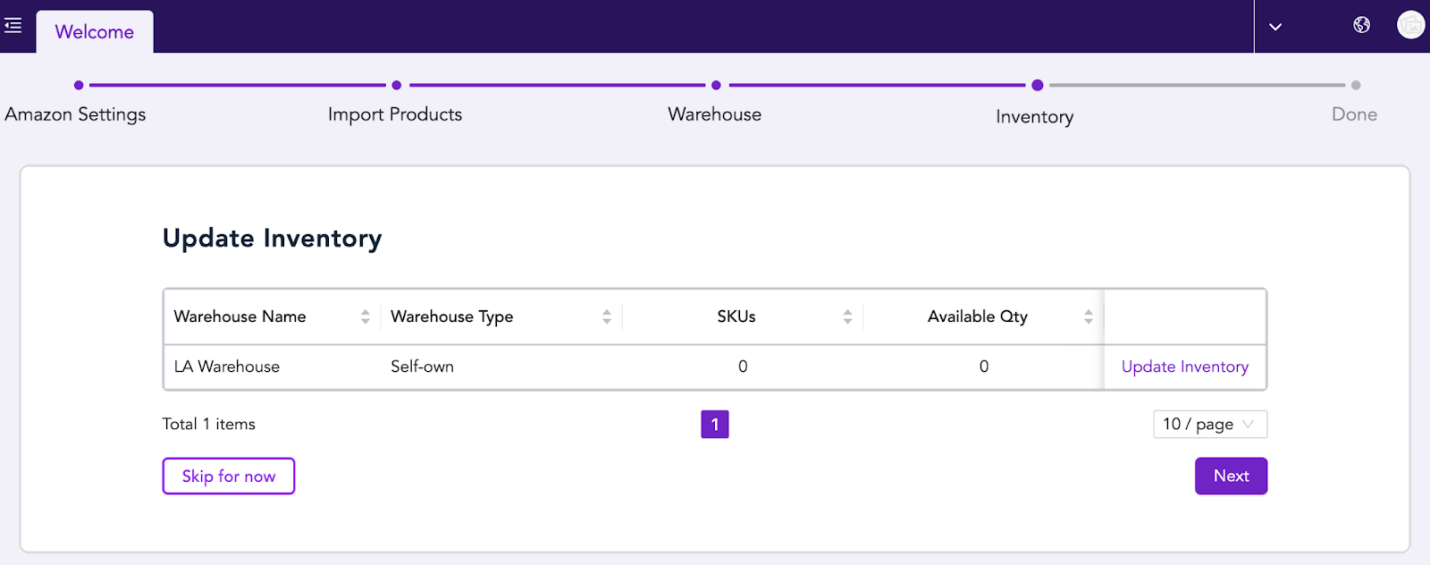The width and height of the screenshot is (1430, 565).
Task: Sort by Warehouse Type column arrows
Action: [x=606, y=317]
